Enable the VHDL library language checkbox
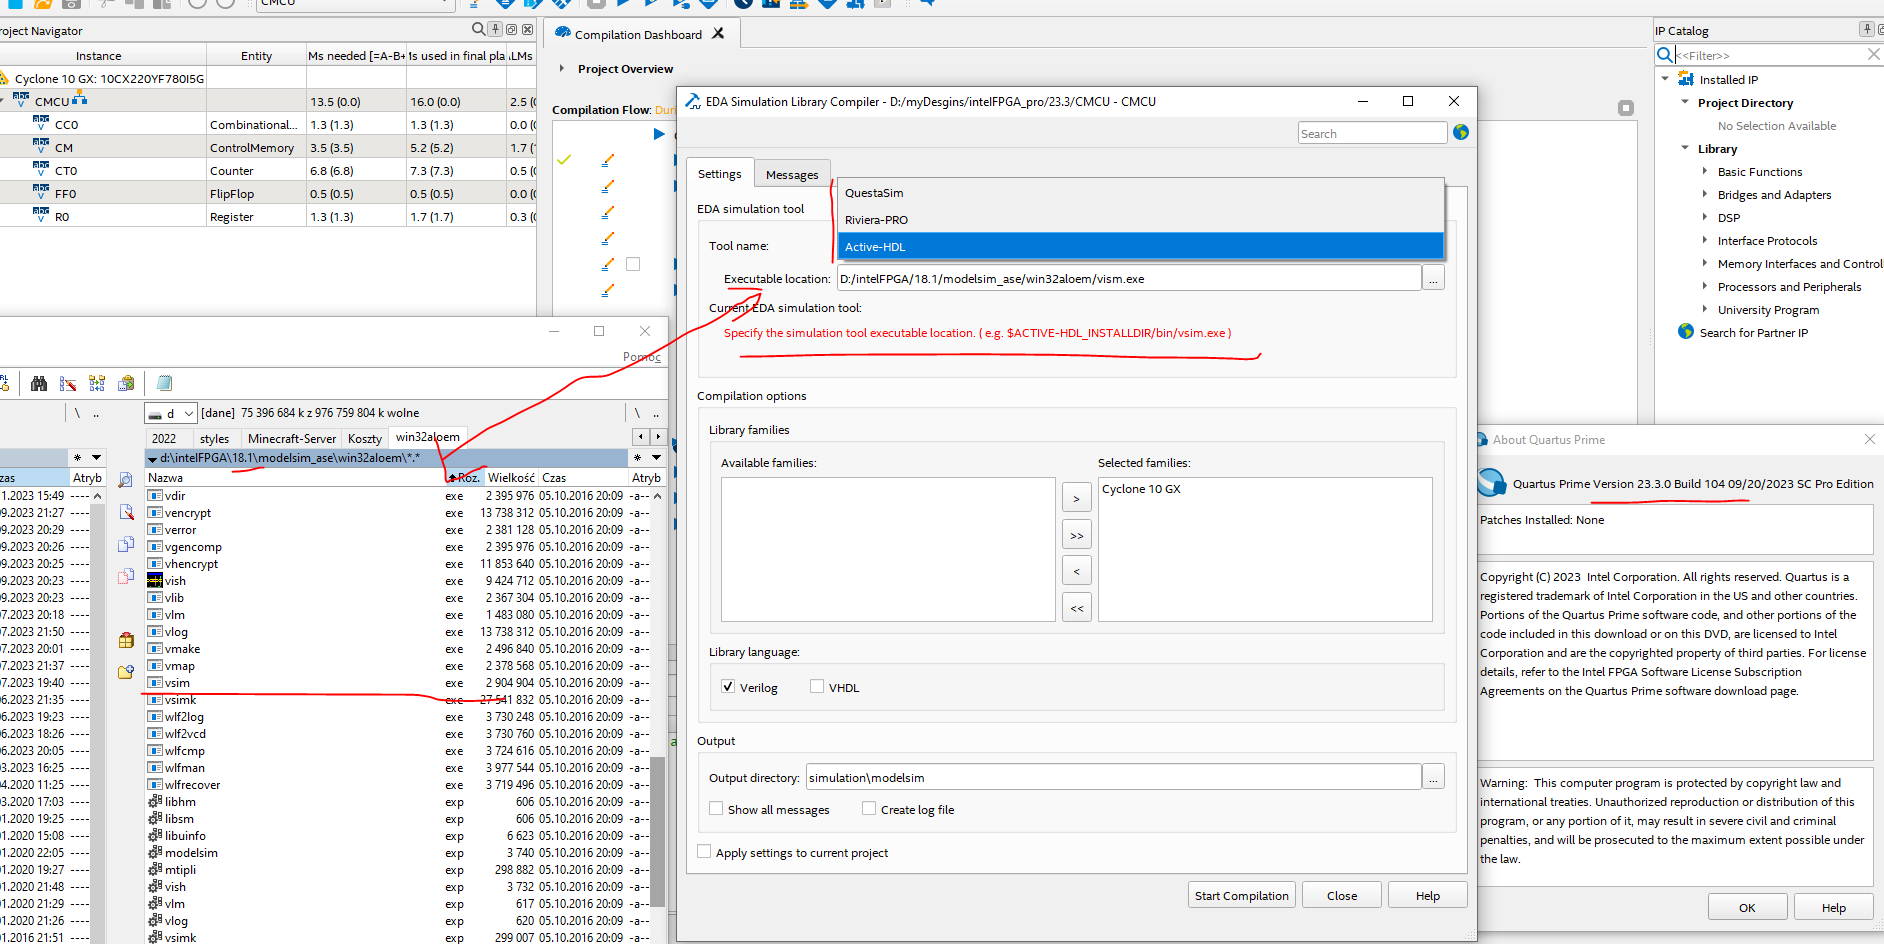Screen dimensions: 1884x944 [817, 687]
